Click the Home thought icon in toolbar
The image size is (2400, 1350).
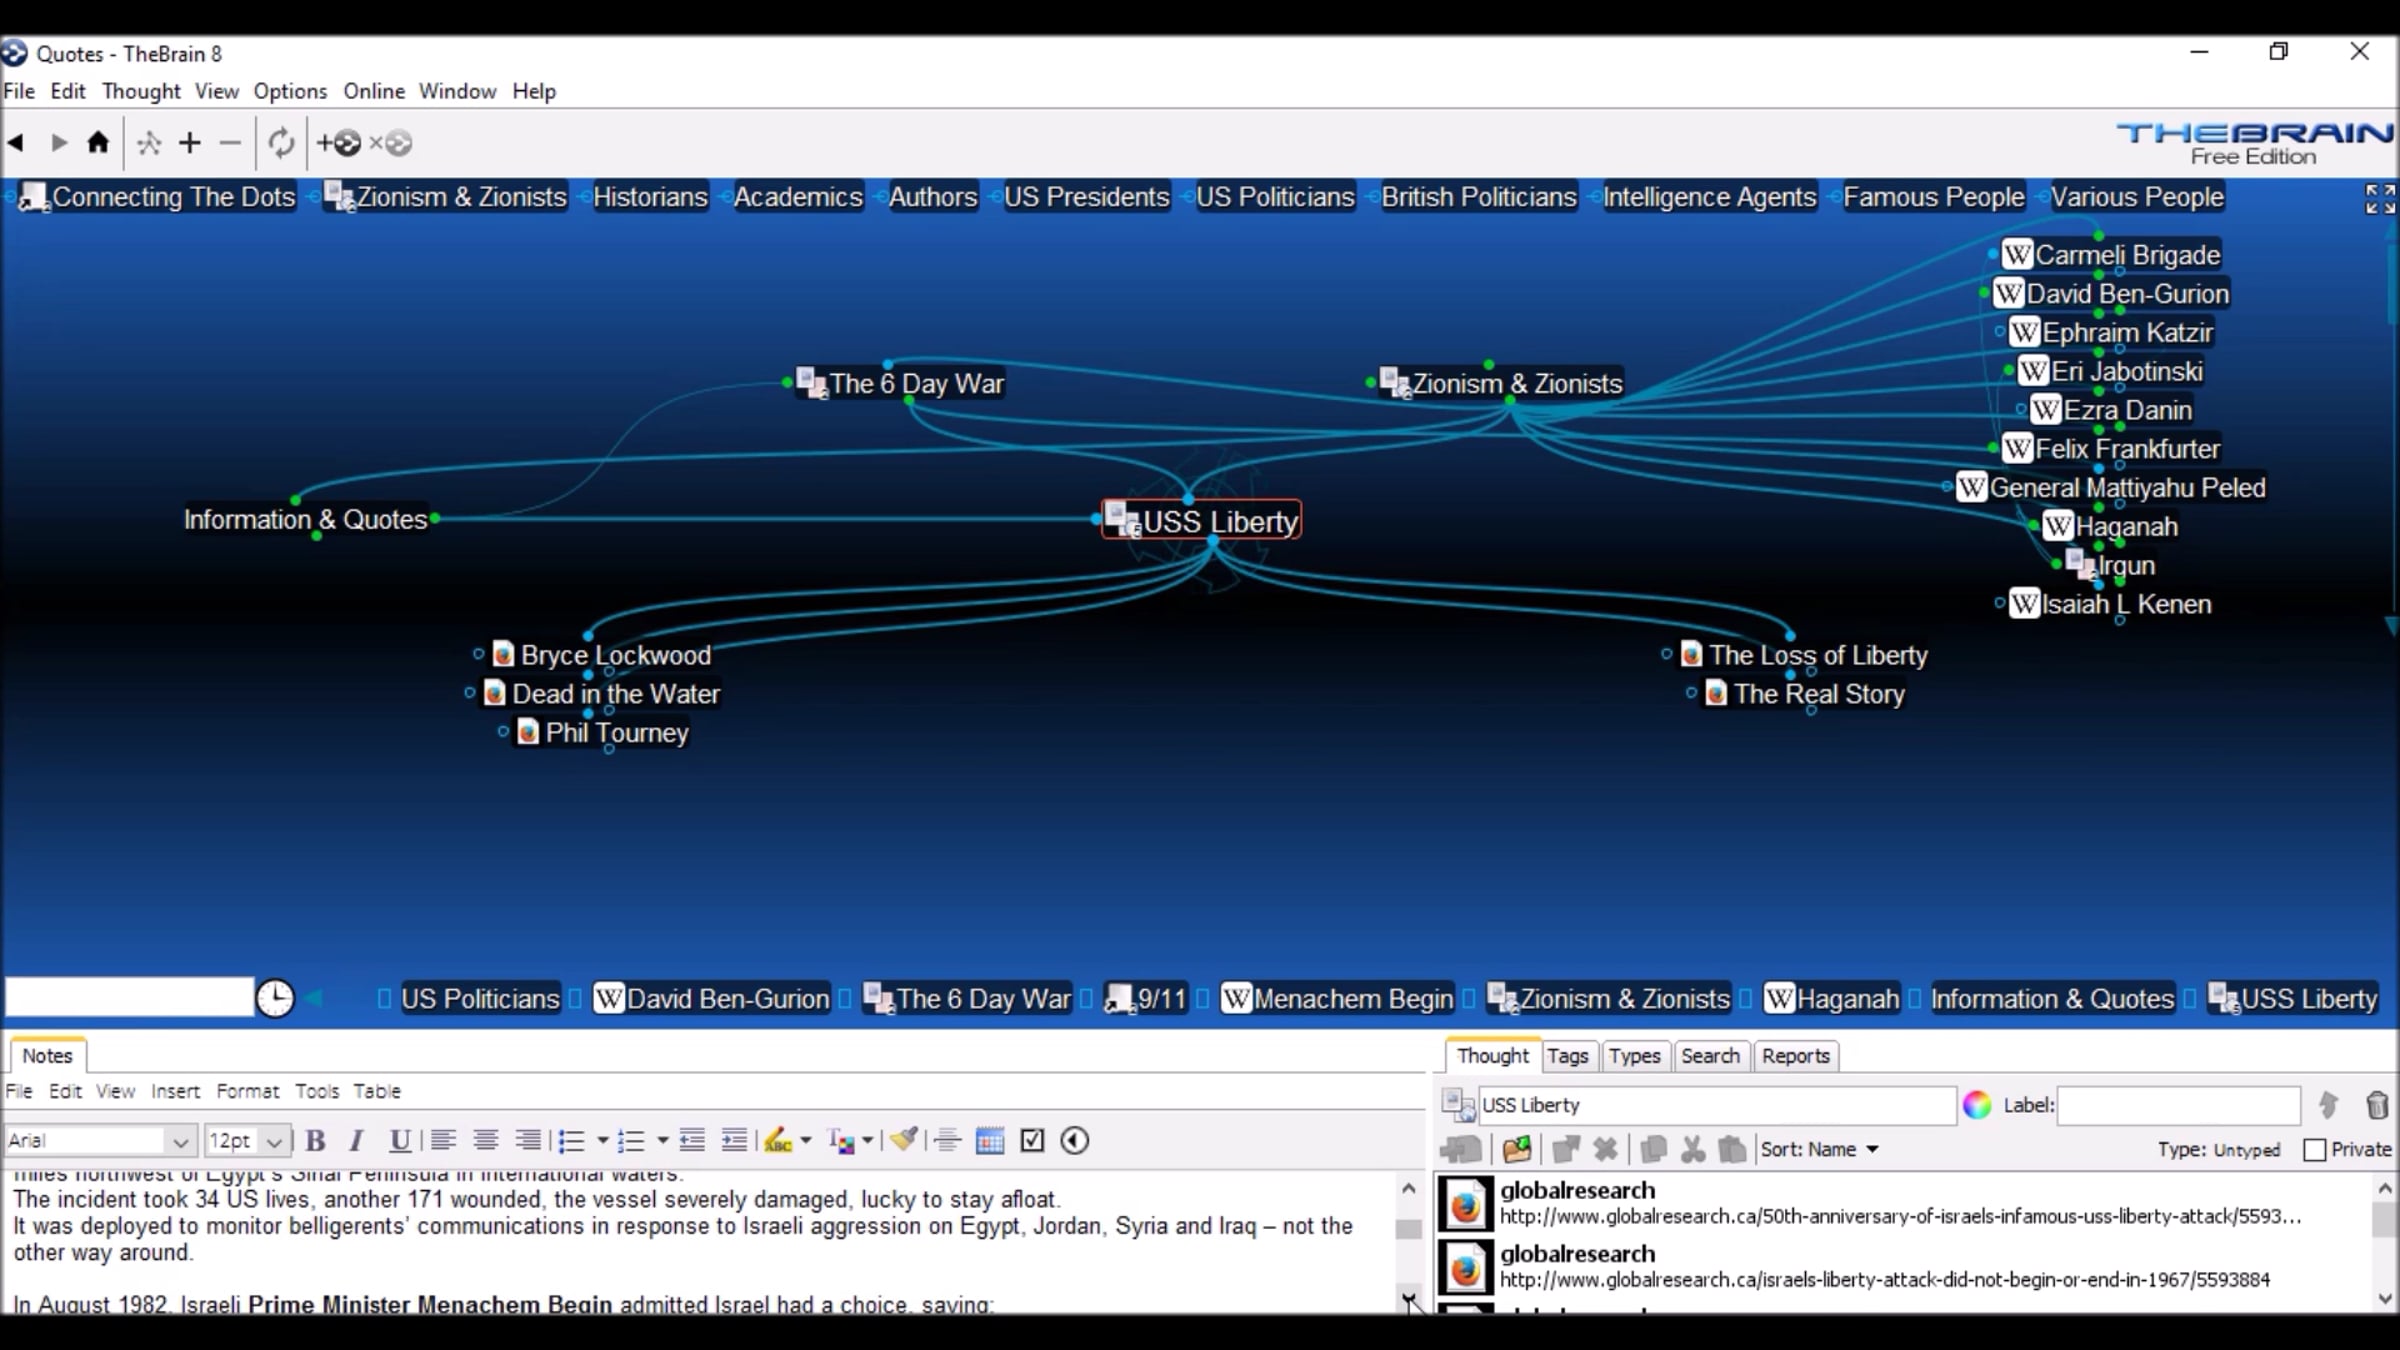click(x=98, y=143)
